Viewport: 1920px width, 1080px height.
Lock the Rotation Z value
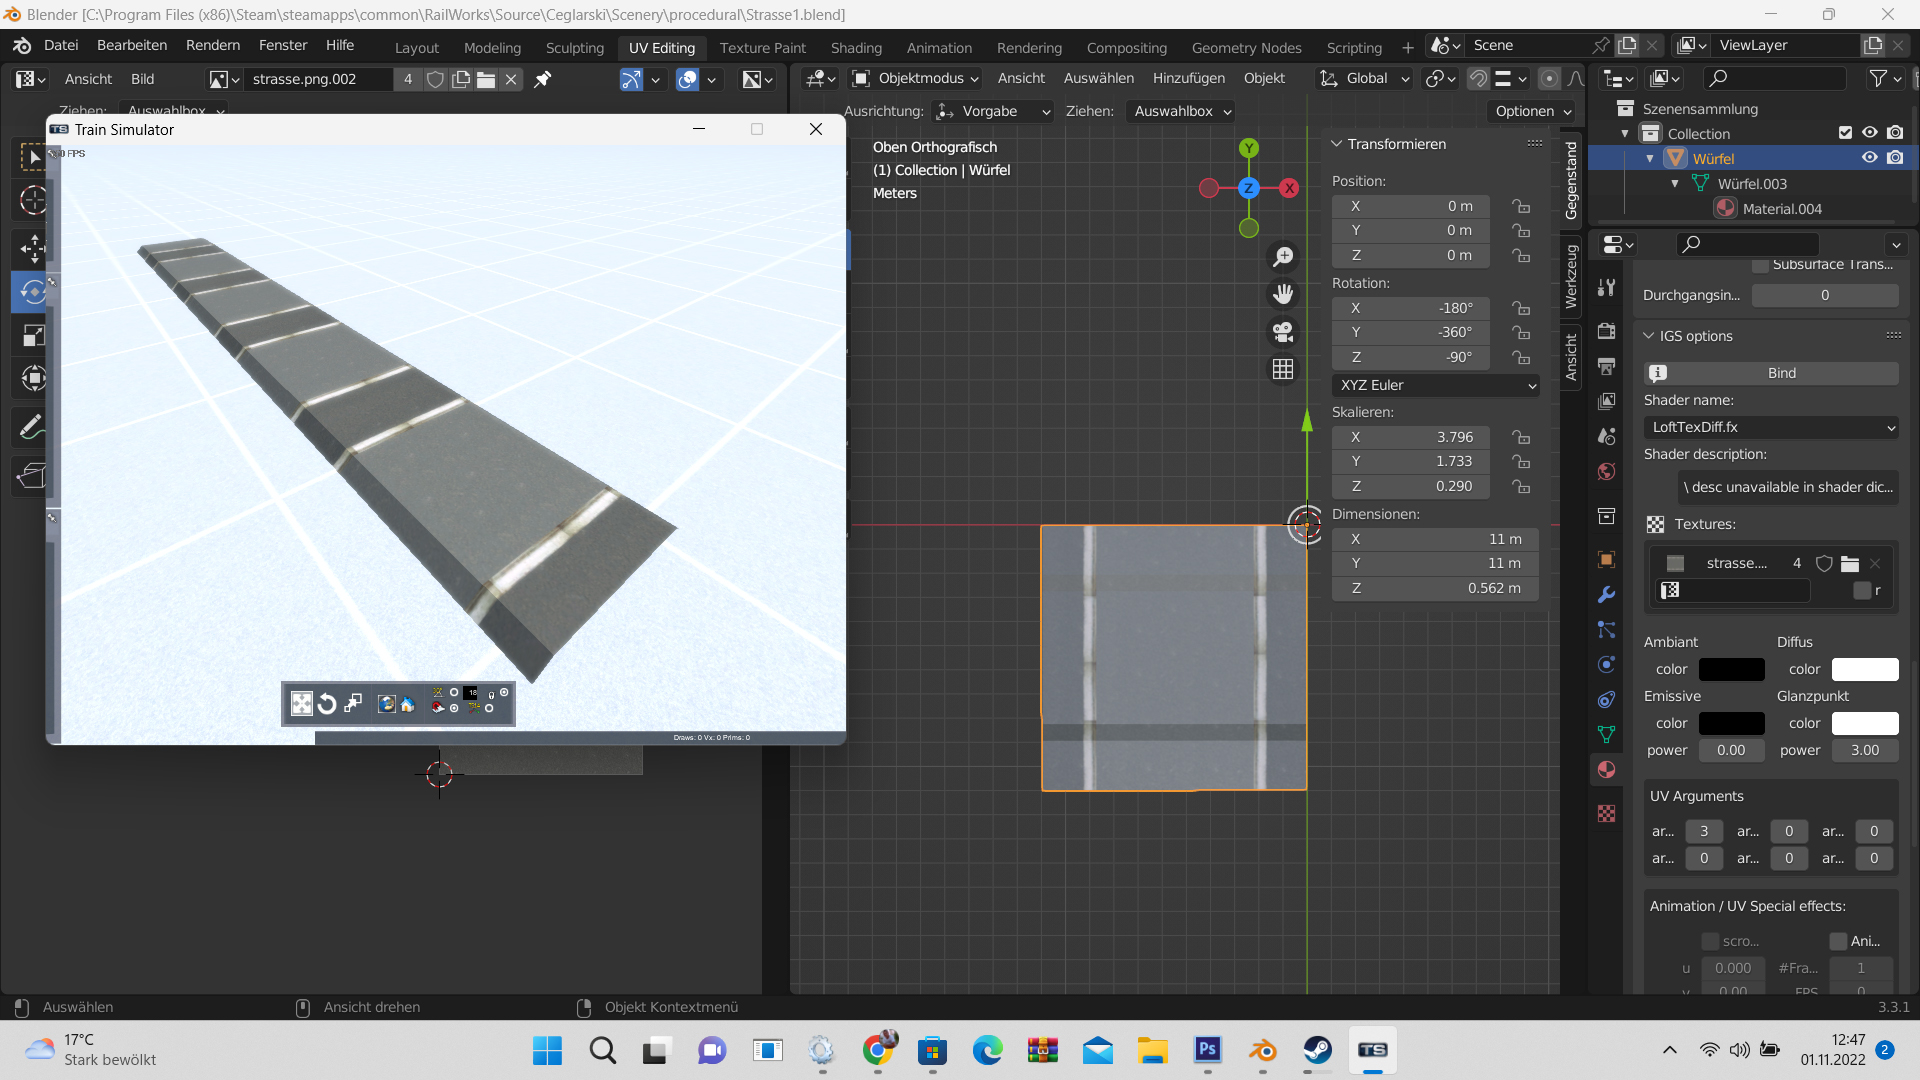pos(1521,357)
